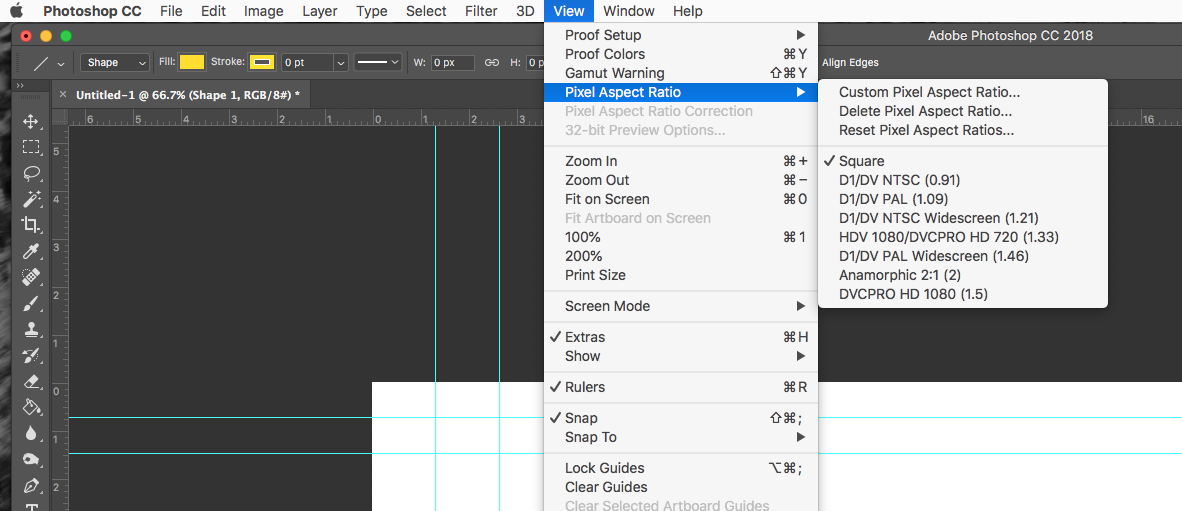Open the stroke width dropdown arrow

click(x=341, y=63)
